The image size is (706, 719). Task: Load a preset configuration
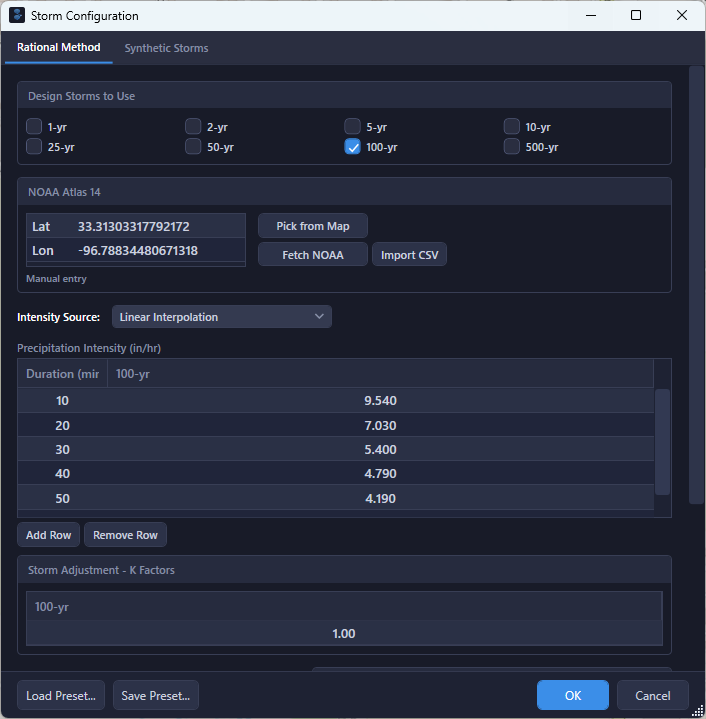click(x=61, y=696)
